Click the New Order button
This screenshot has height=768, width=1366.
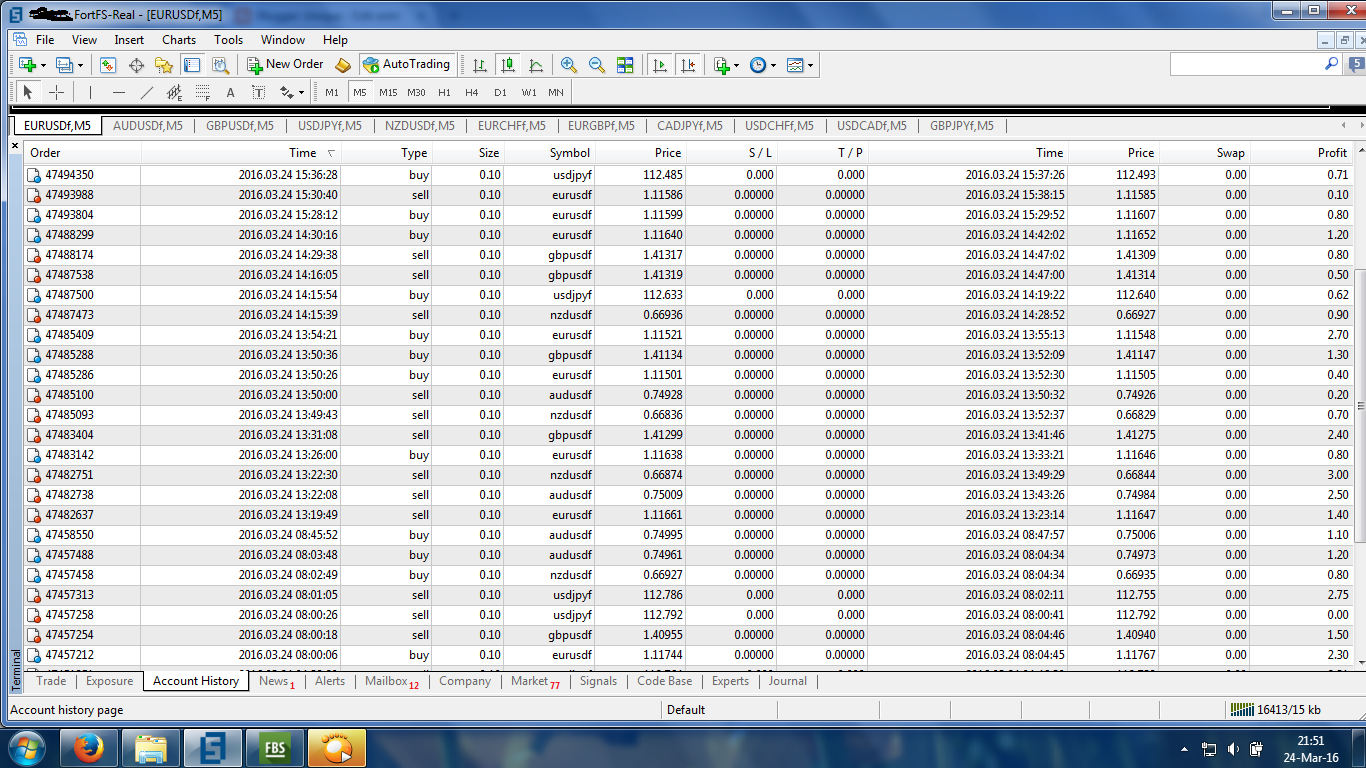click(x=286, y=64)
